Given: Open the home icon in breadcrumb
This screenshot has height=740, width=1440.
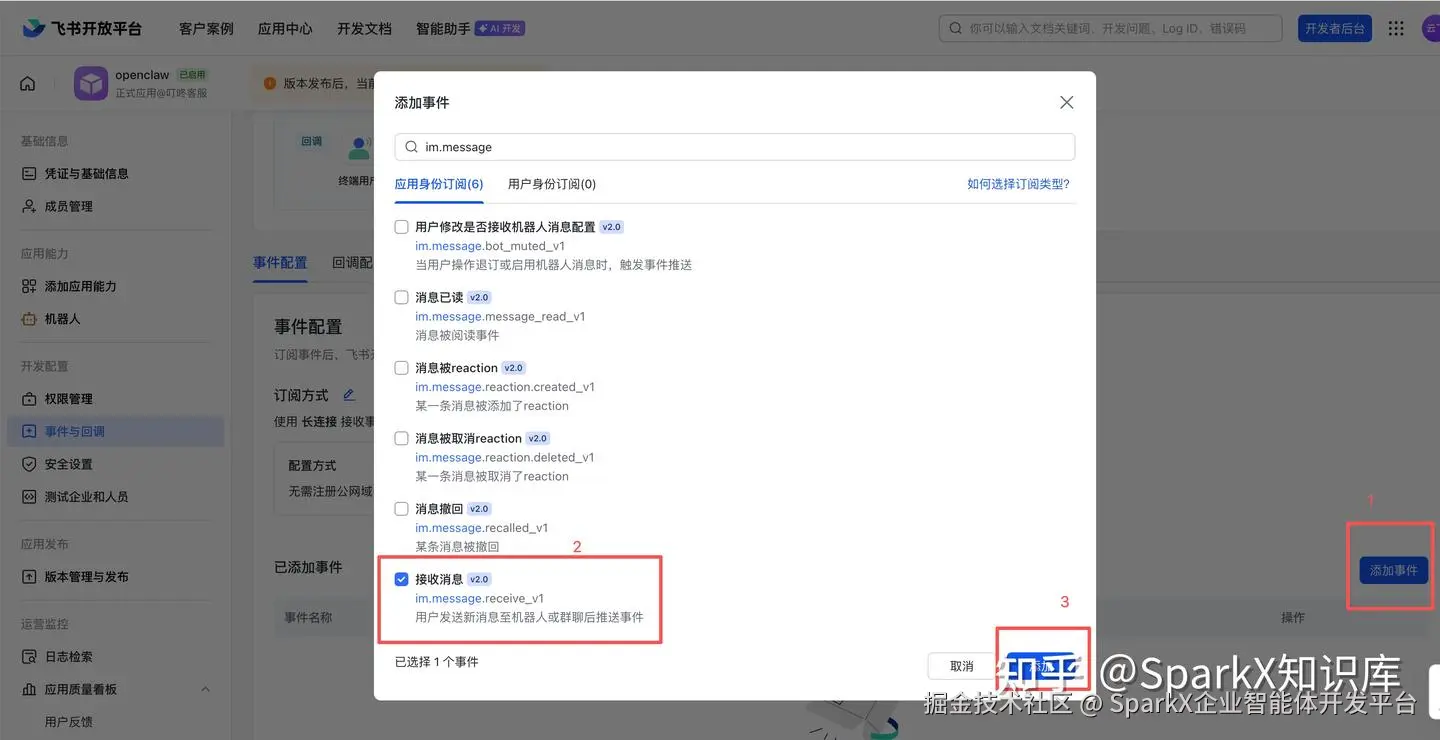Looking at the screenshot, I should [x=28, y=84].
